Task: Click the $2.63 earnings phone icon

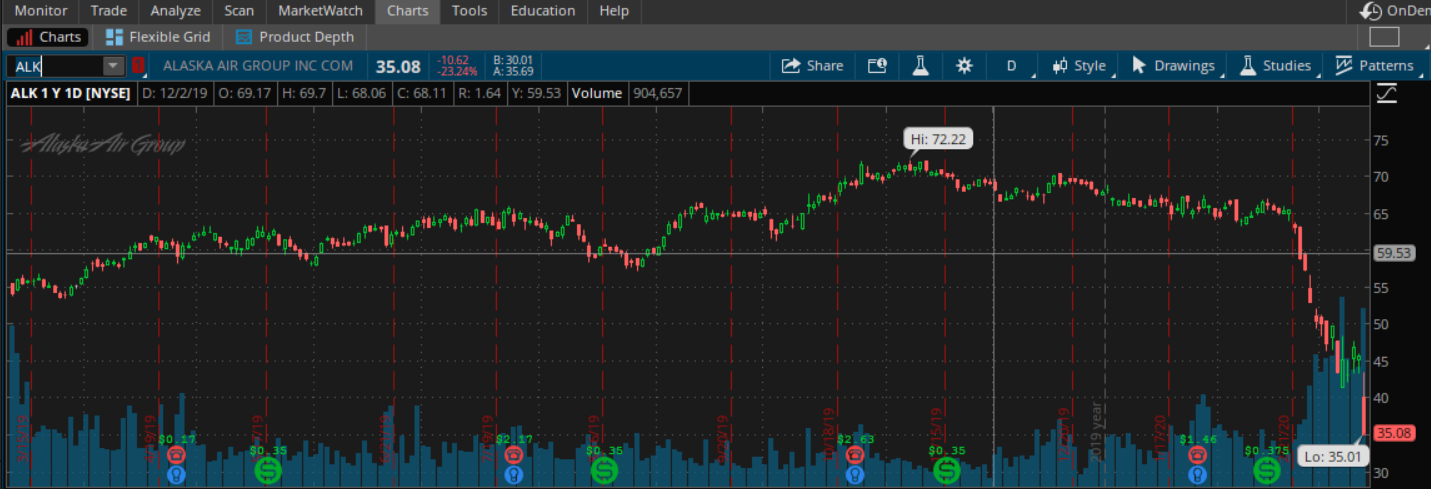Action: click(855, 455)
